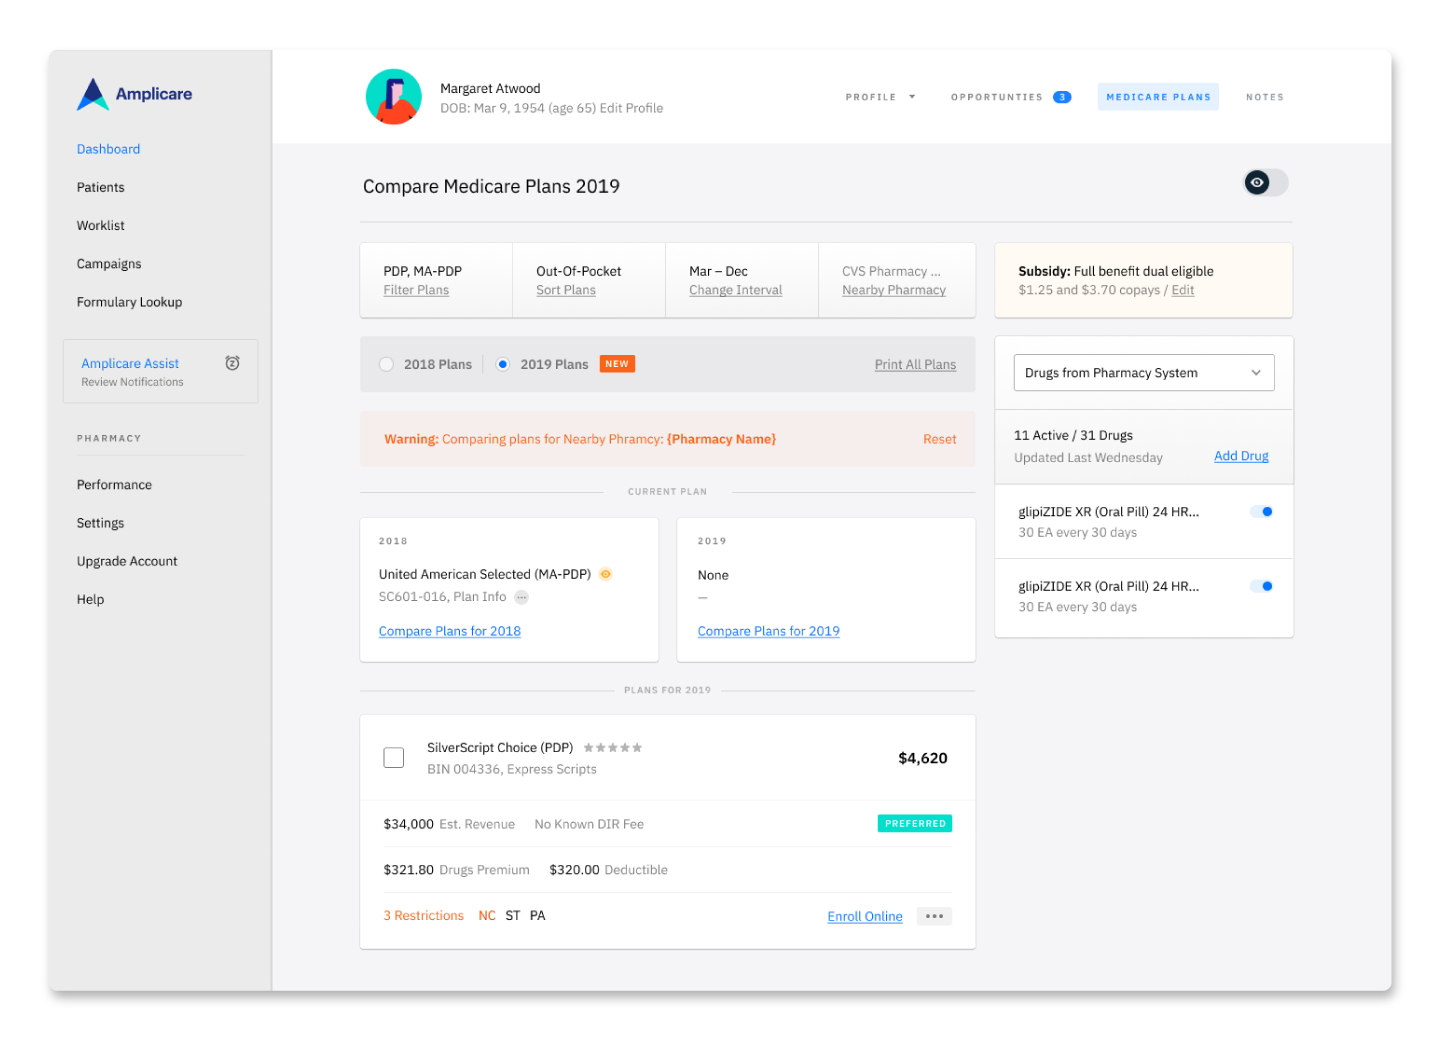Screen dimensions: 1440x1048
Task: Click Enroll Online for SilverScript Choice
Action: (x=865, y=916)
